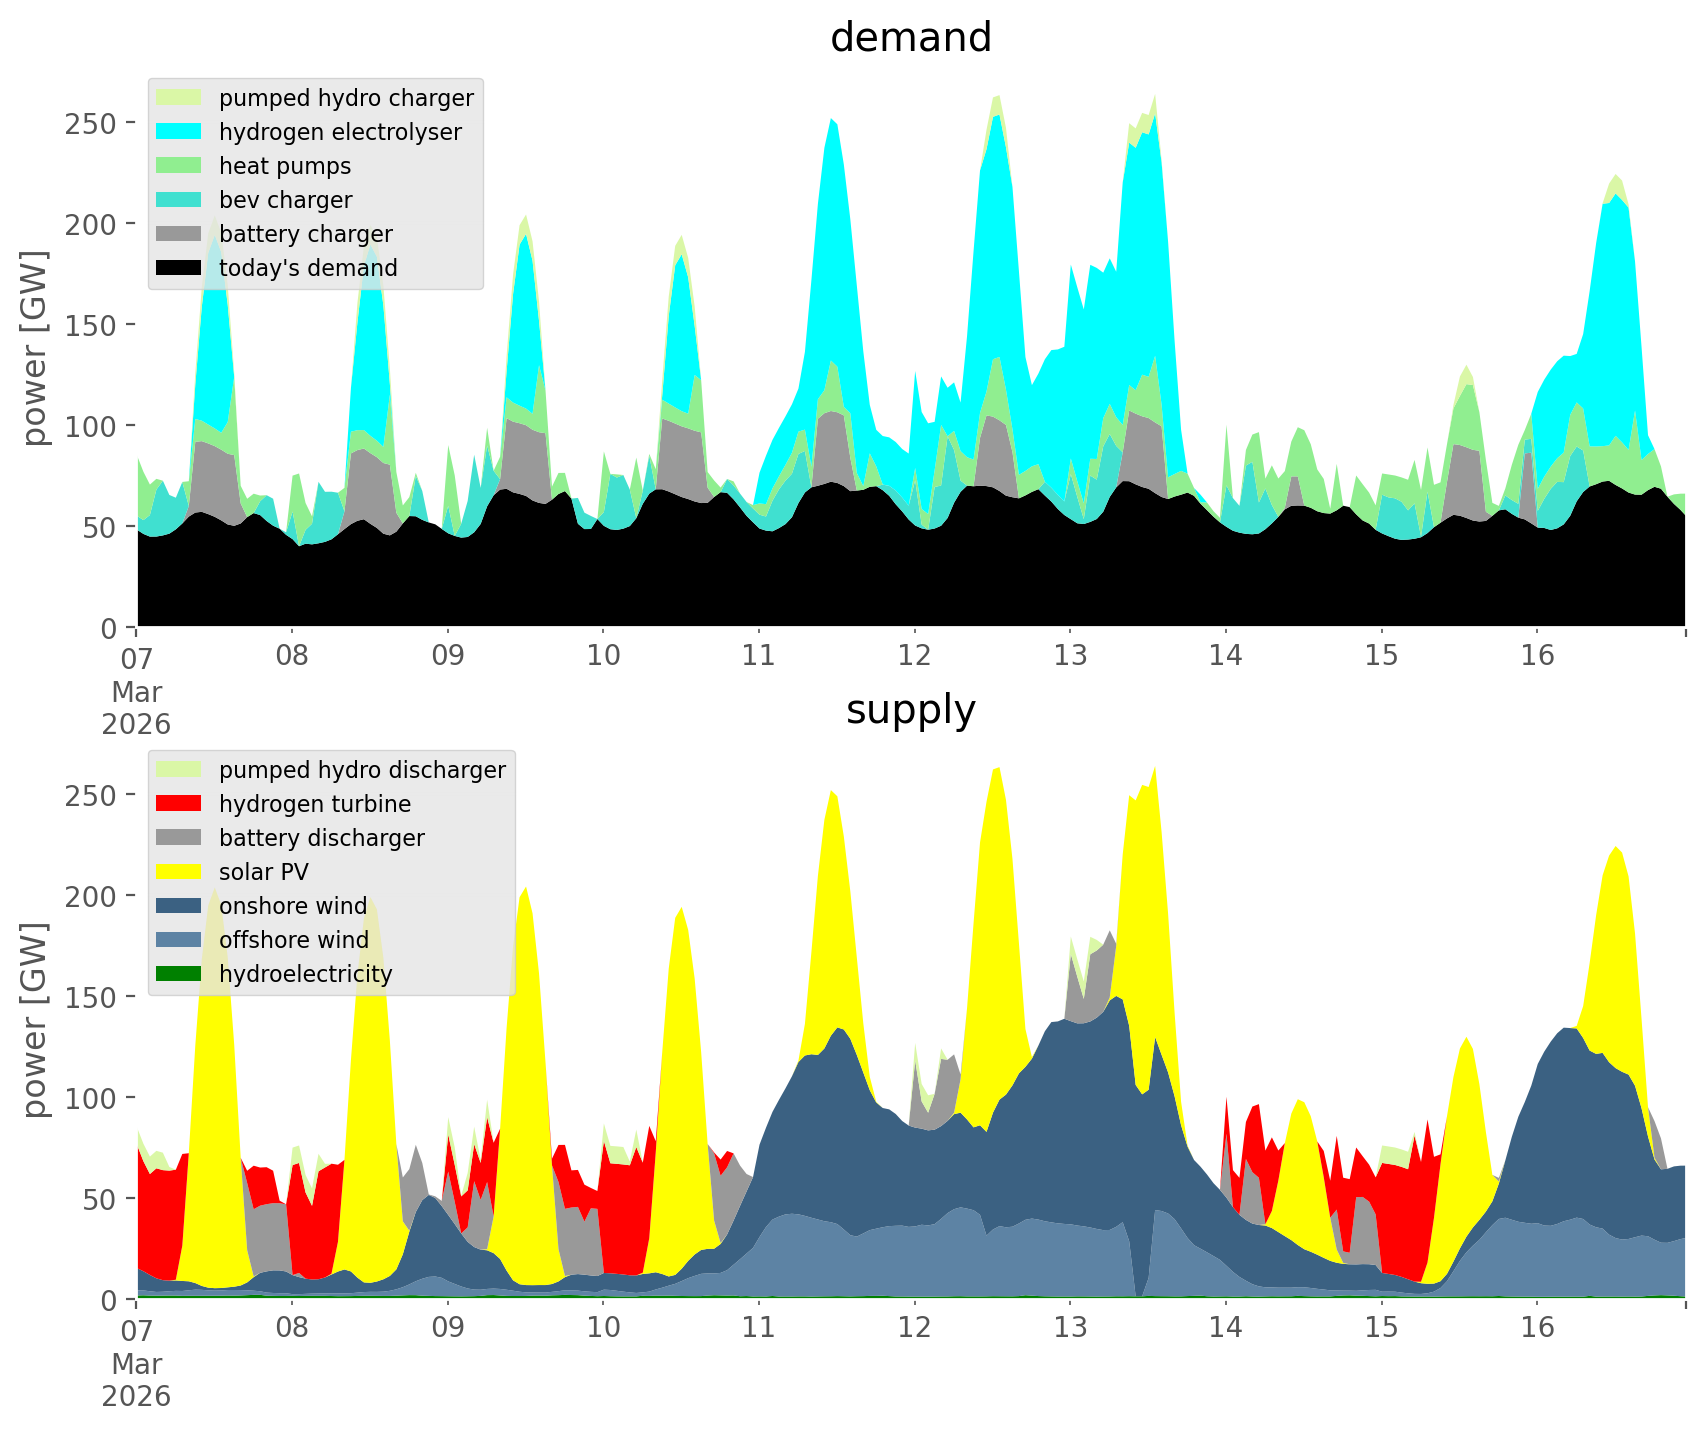Click the pumped hydro discharger legend label

point(362,770)
